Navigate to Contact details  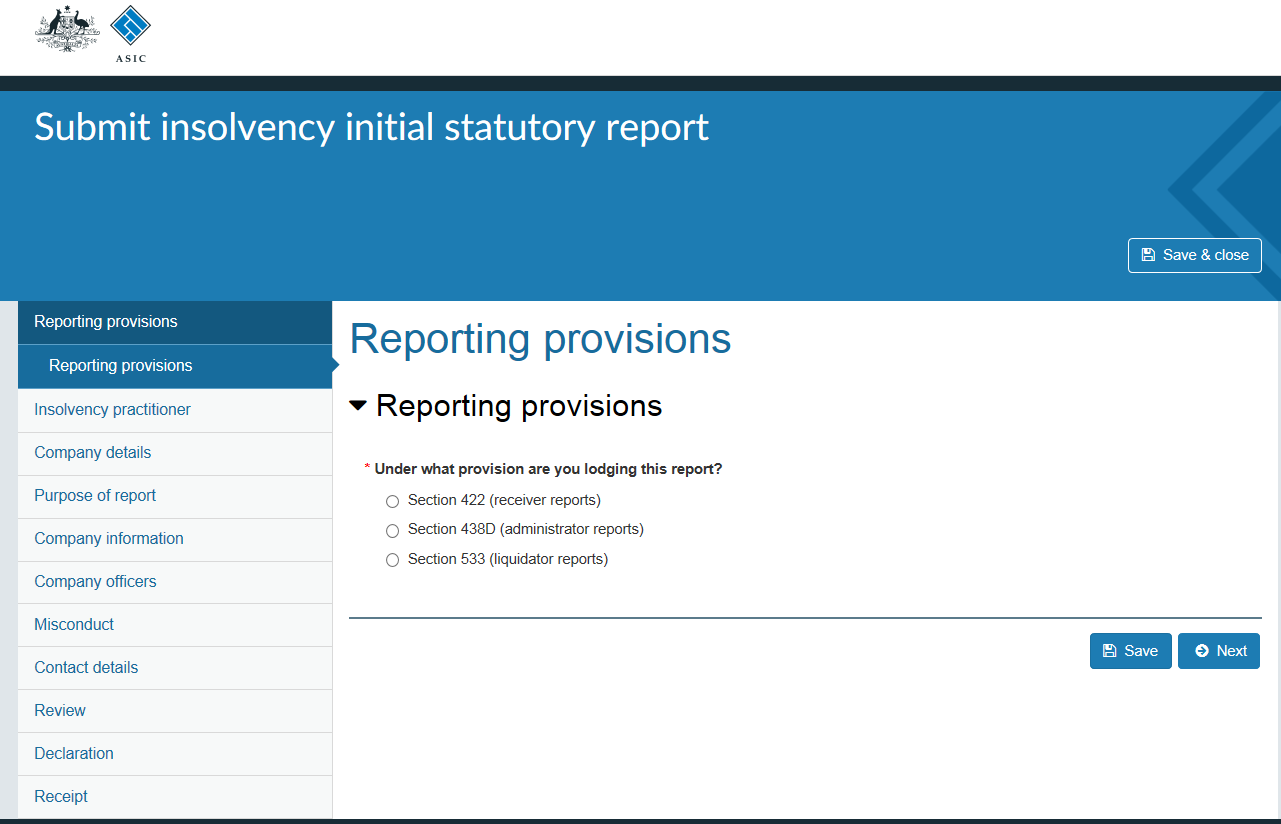click(x=175, y=668)
